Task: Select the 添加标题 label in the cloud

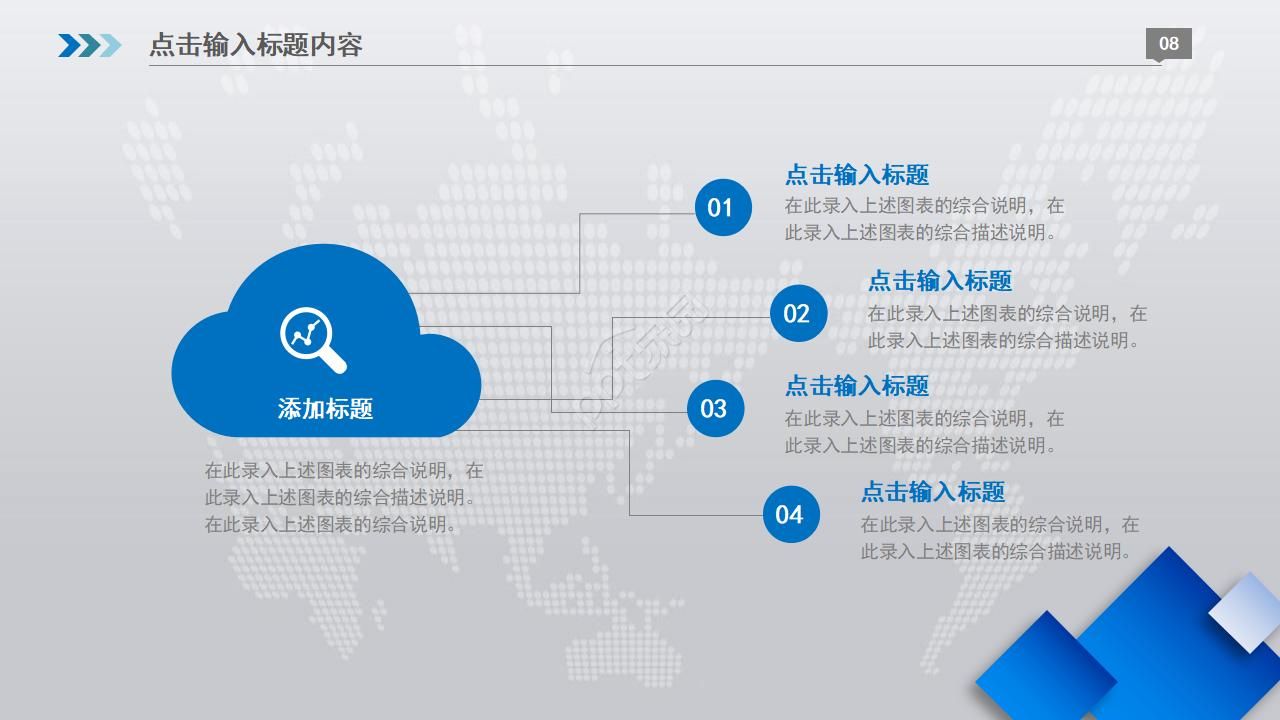Action: click(x=325, y=409)
